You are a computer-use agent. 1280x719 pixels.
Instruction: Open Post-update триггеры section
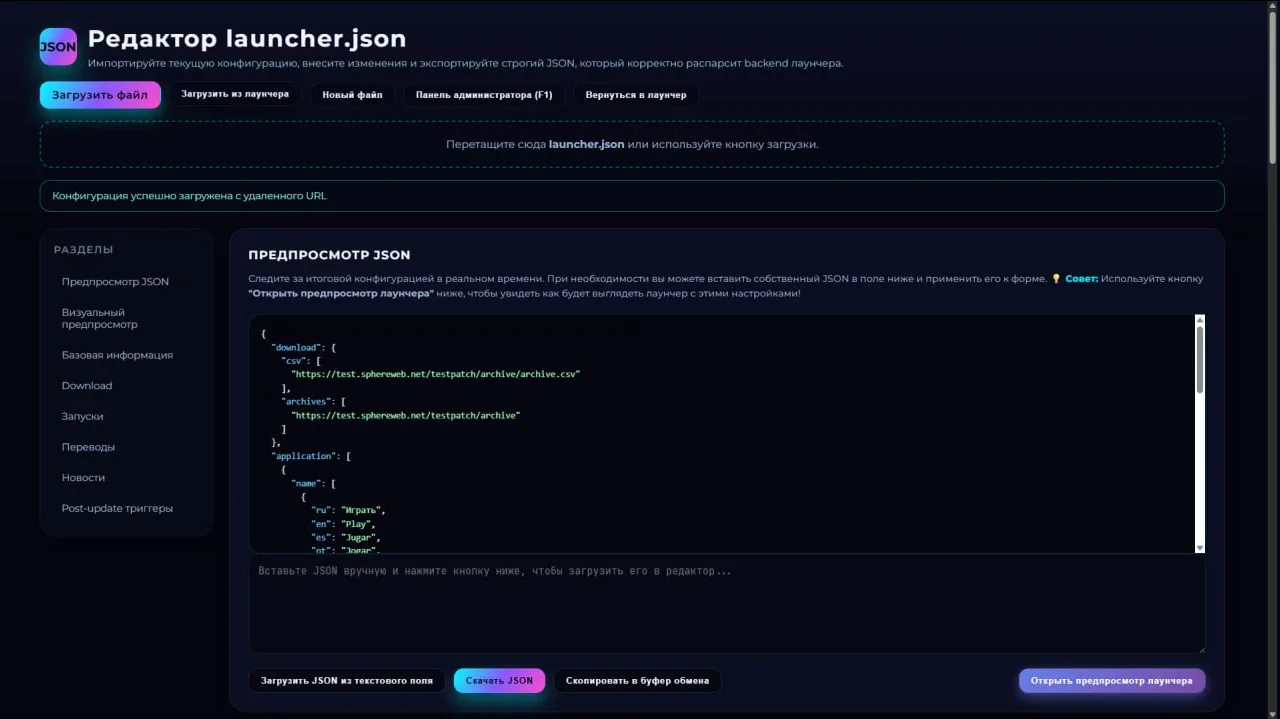(117, 509)
